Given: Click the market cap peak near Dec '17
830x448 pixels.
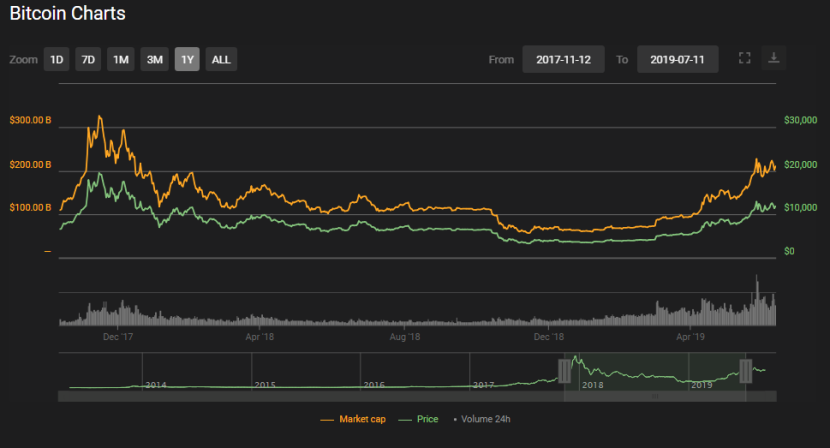Looking at the screenshot, I should click(x=99, y=117).
